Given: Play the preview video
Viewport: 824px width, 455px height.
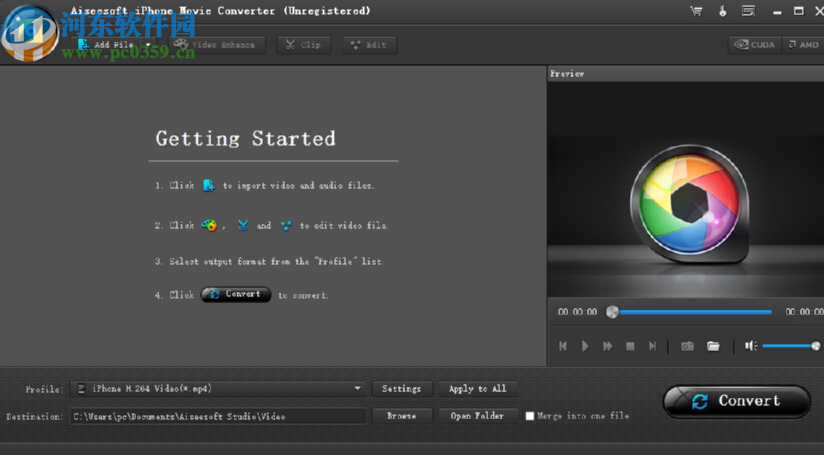Looking at the screenshot, I should click(x=585, y=346).
